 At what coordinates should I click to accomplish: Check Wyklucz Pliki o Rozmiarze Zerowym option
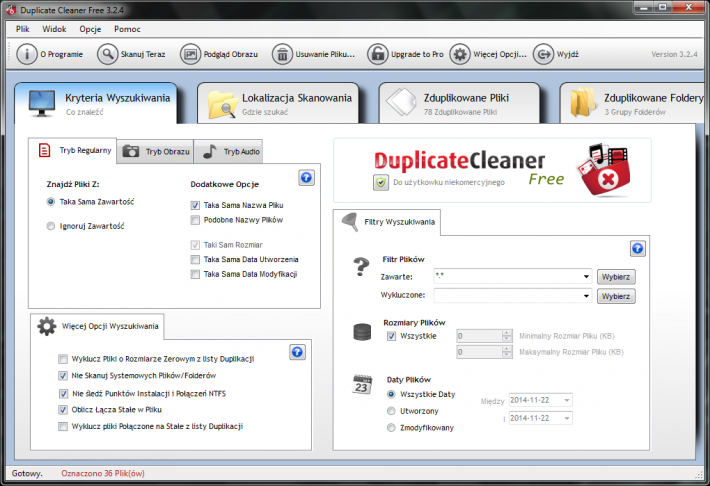pyautogui.click(x=63, y=359)
